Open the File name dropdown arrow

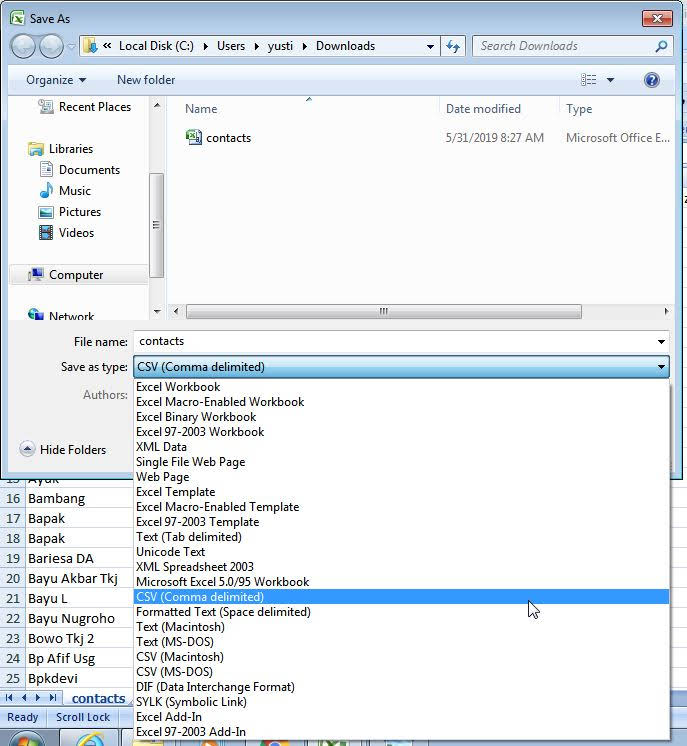coord(661,342)
